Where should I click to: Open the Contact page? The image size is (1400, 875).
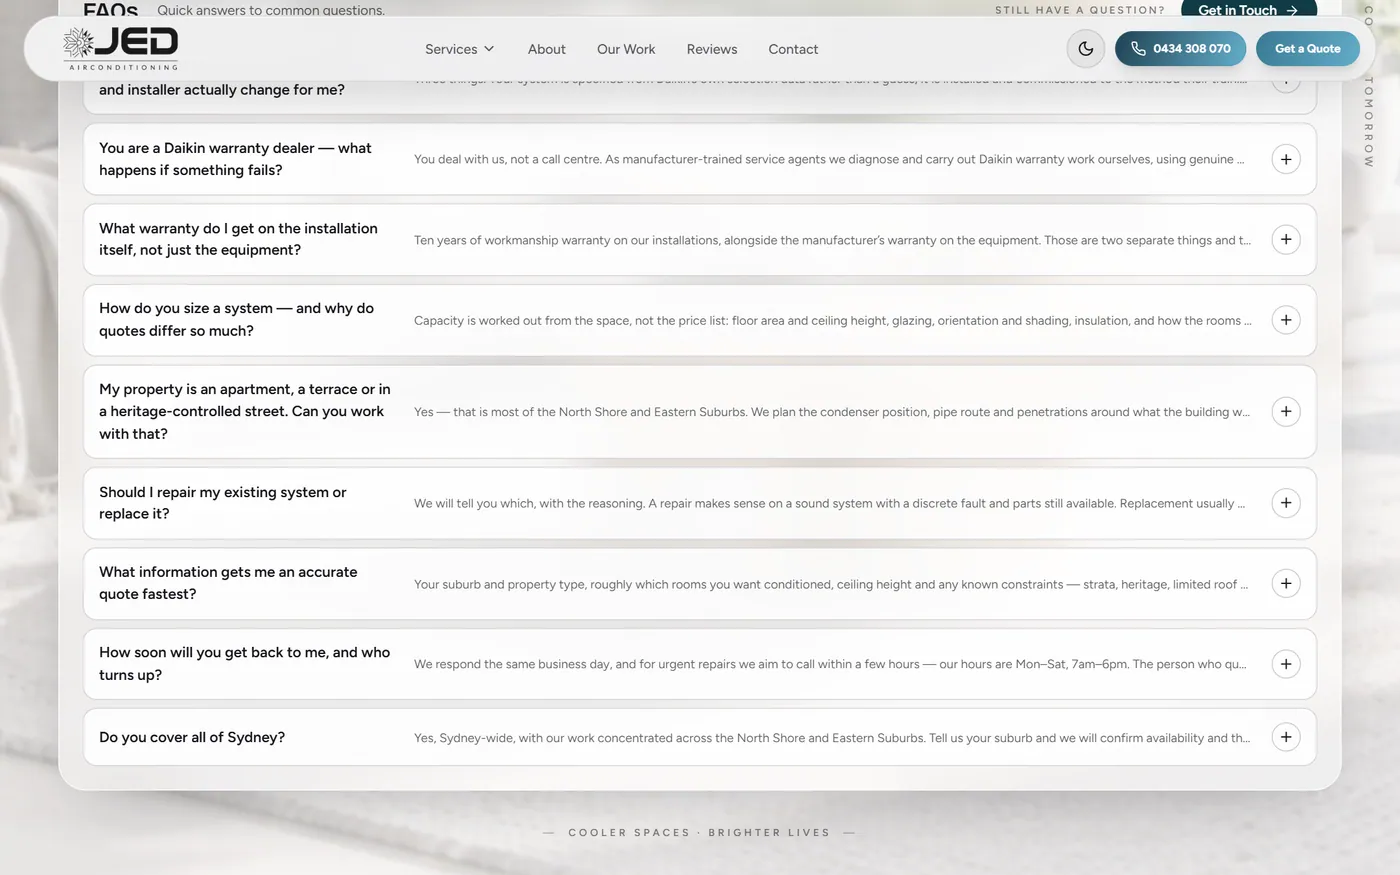pyautogui.click(x=793, y=49)
